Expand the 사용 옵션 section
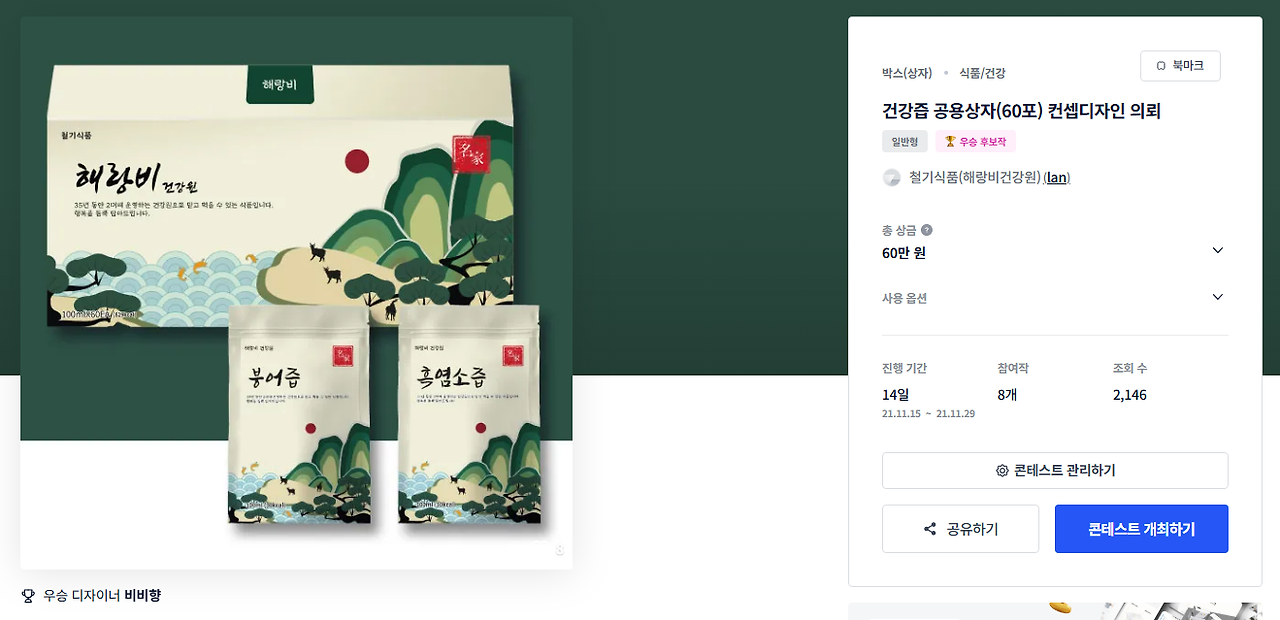The width and height of the screenshot is (1280, 620). pyautogui.click(x=1055, y=298)
